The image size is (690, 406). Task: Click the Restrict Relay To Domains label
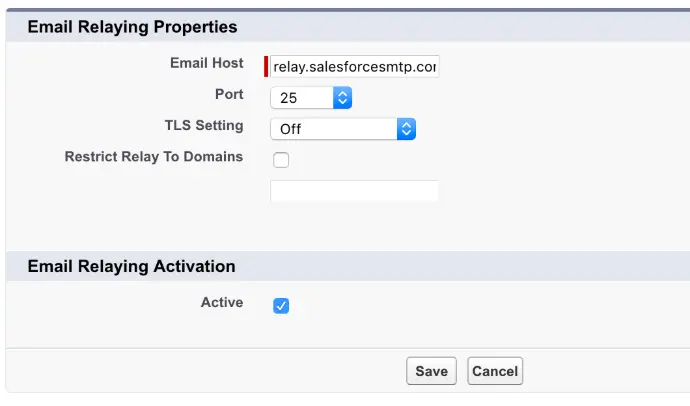coord(154,157)
